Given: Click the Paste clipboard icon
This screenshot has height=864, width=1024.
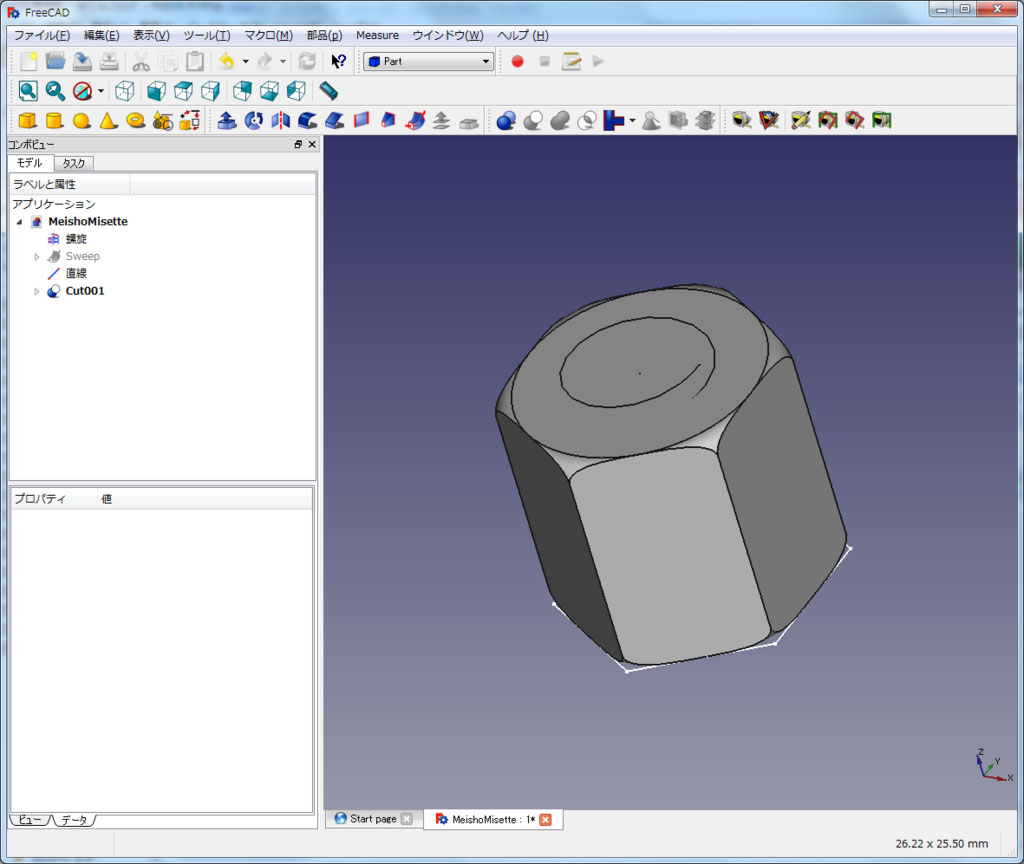Looking at the screenshot, I should [195, 61].
